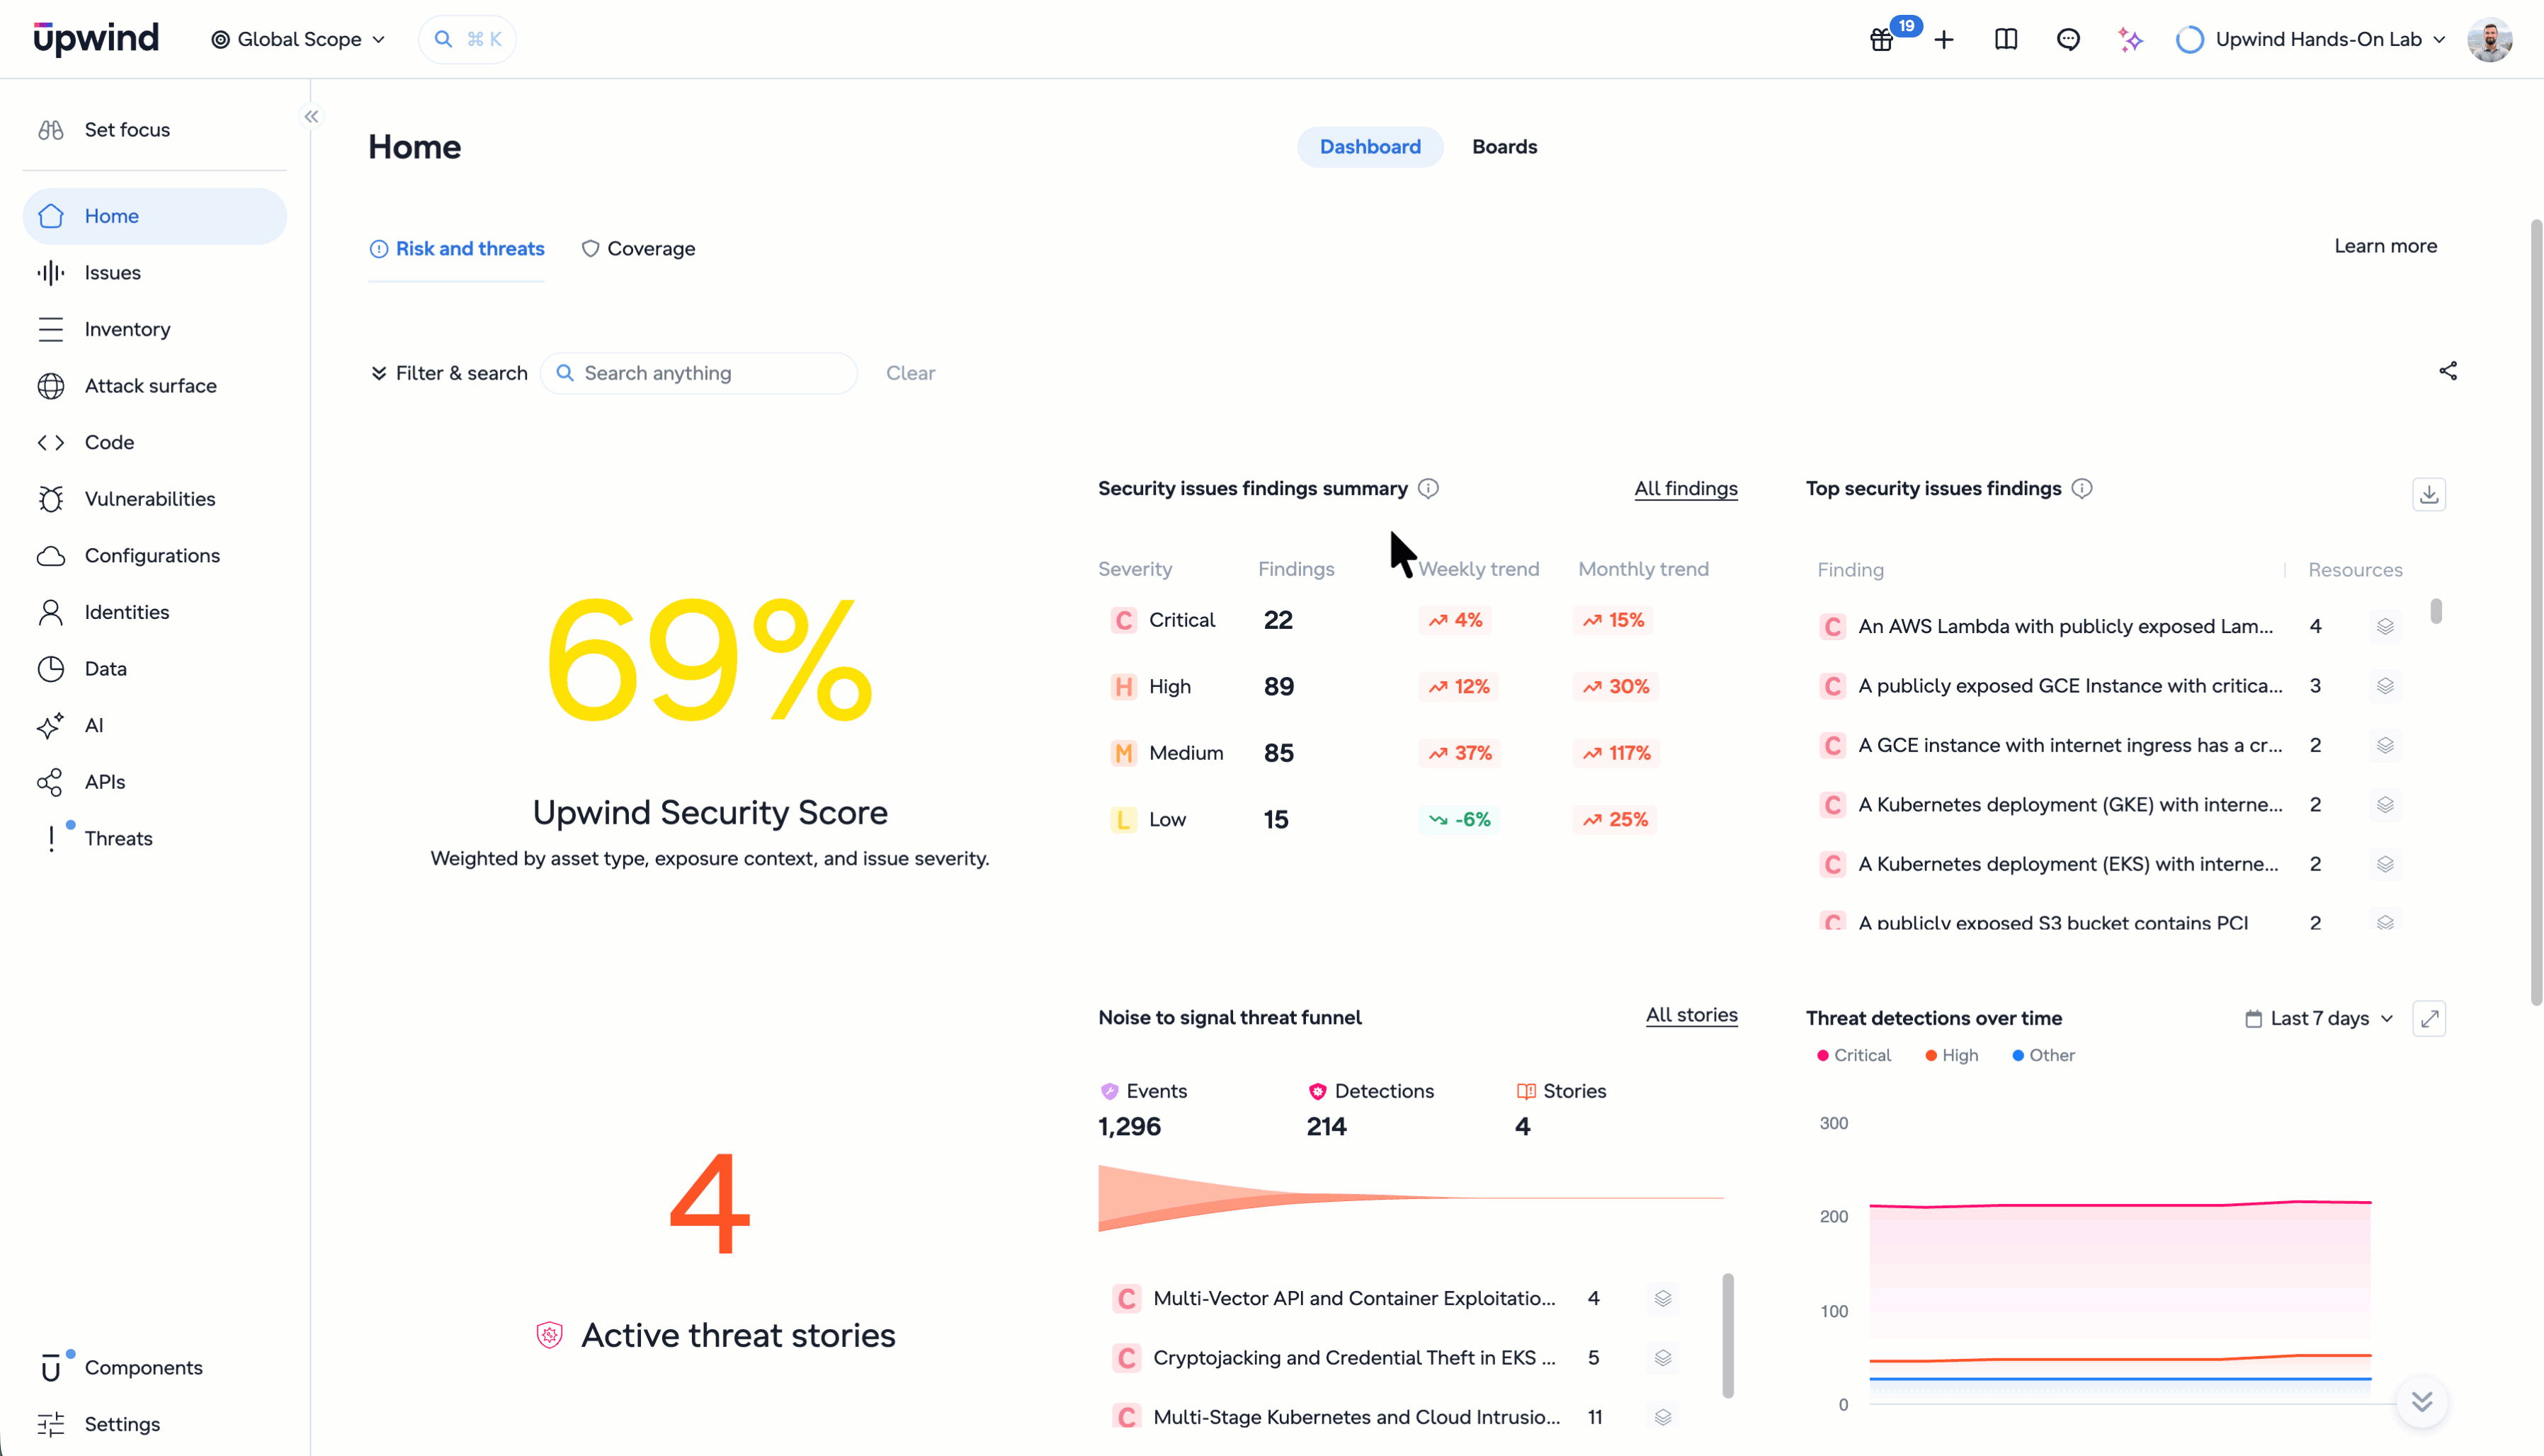Open layers icon for GCE instance internet ingress
The width and height of the screenshot is (2544, 1456).
2385,746
